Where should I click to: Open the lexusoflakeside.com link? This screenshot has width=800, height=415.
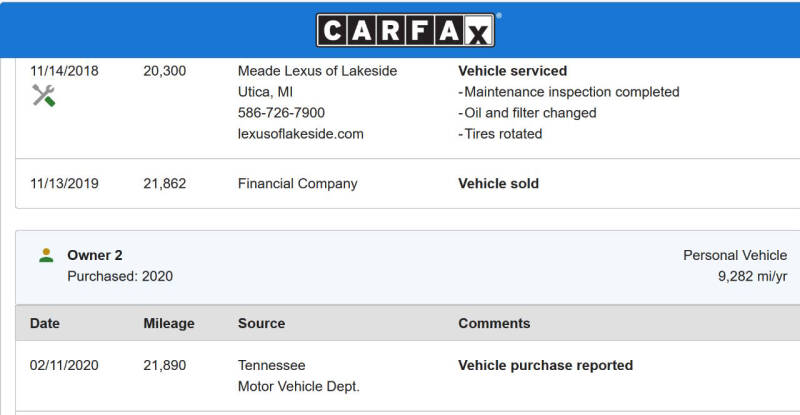(301, 134)
